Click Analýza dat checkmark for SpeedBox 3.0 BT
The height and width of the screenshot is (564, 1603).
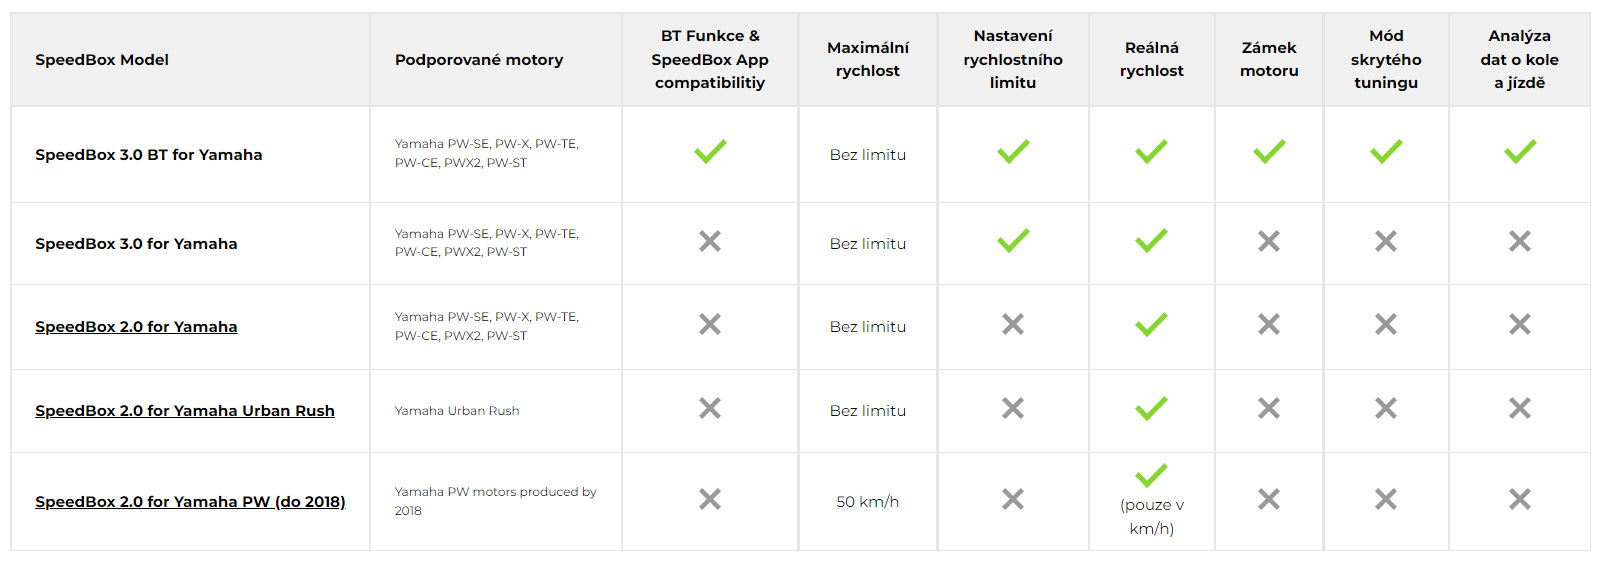click(1519, 152)
